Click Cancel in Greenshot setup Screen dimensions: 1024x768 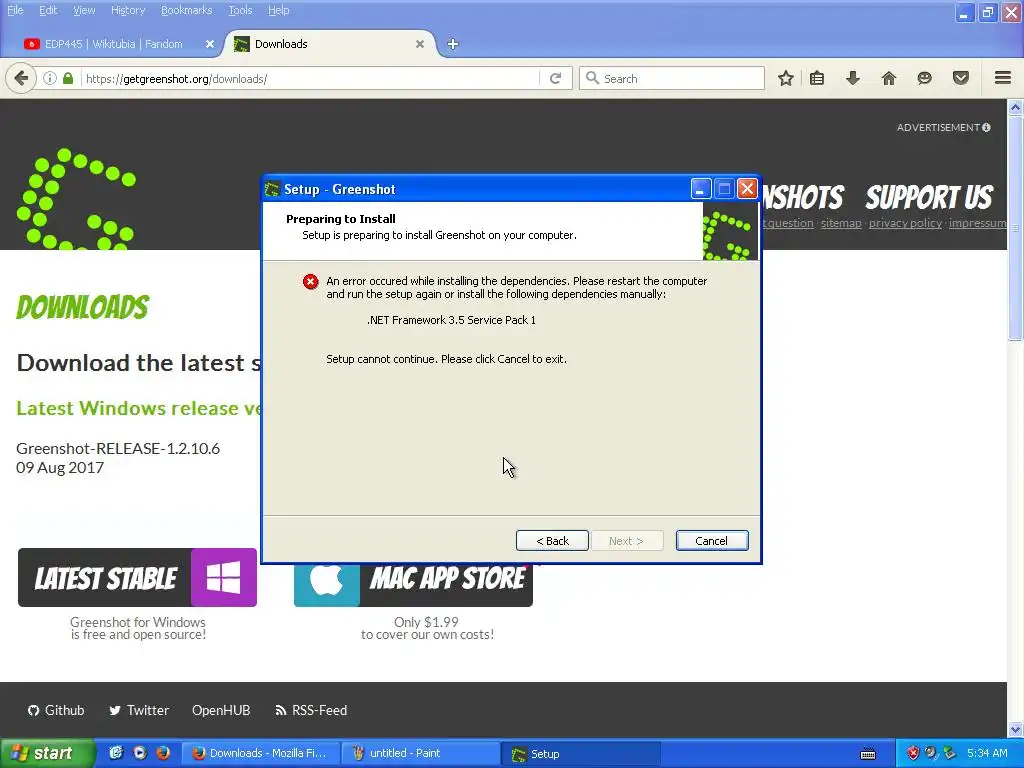point(712,541)
